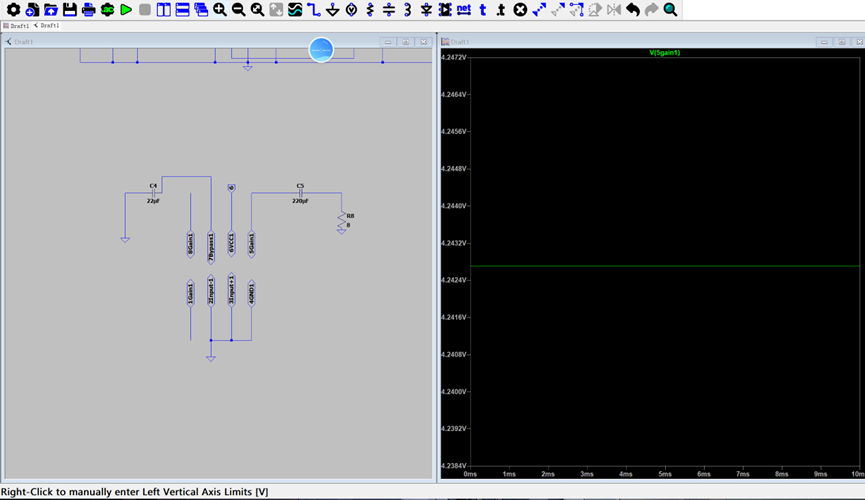The height and width of the screenshot is (500, 865).
Task: Select the Draw Wire tool
Action: pyautogui.click(x=314, y=9)
